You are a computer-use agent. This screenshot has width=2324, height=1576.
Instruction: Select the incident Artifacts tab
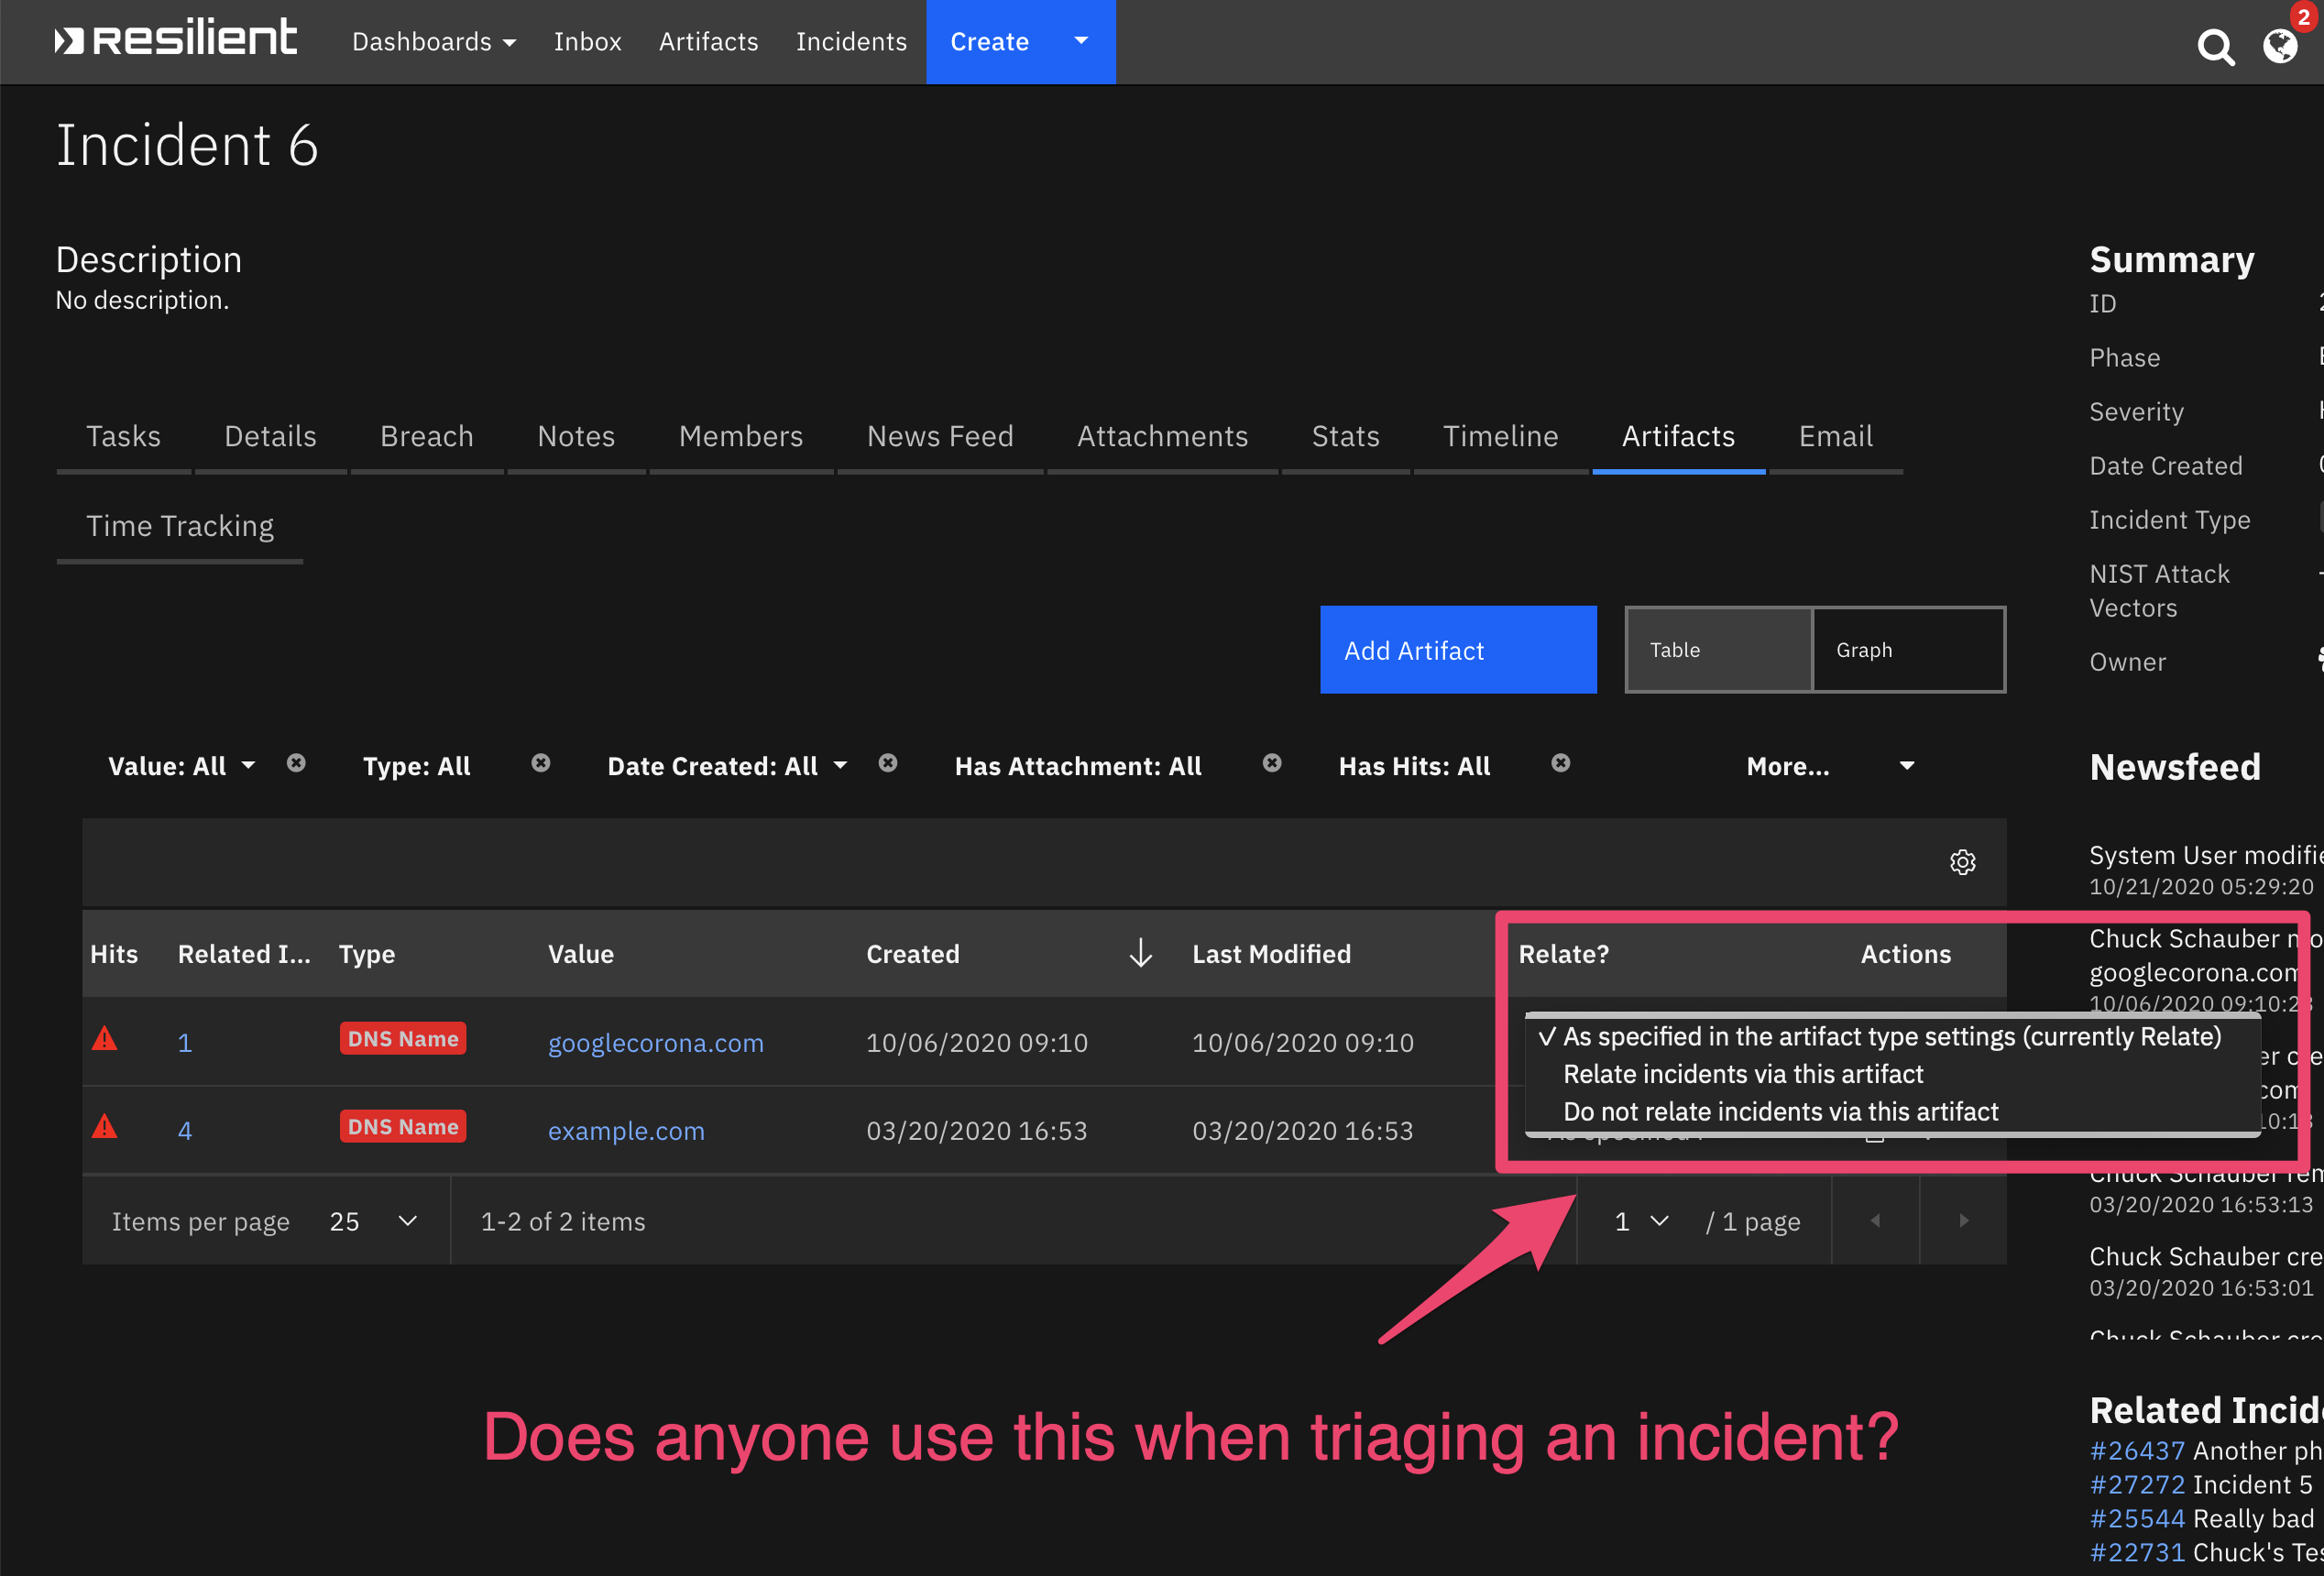(x=1678, y=436)
